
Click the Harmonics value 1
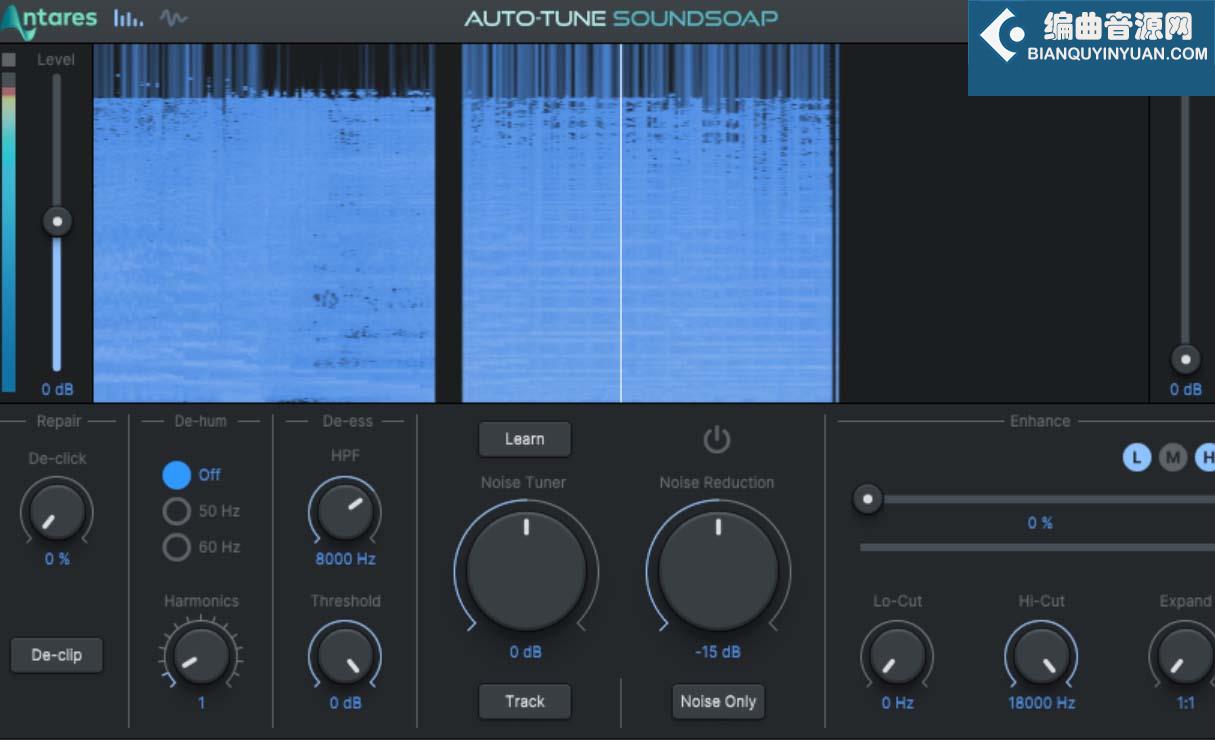point(201,703)
